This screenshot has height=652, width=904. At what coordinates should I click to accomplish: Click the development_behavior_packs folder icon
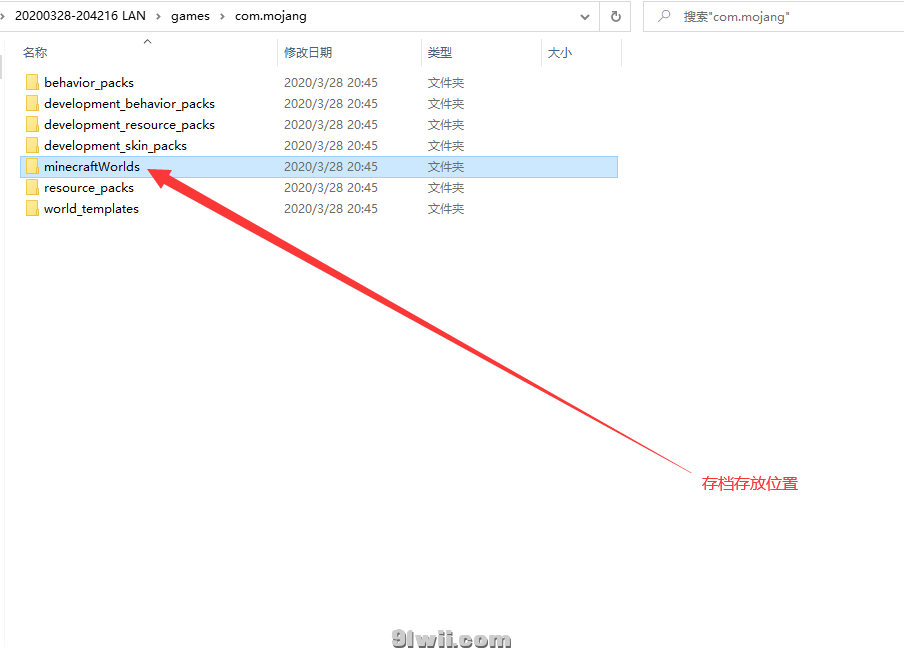pos(32,104)
